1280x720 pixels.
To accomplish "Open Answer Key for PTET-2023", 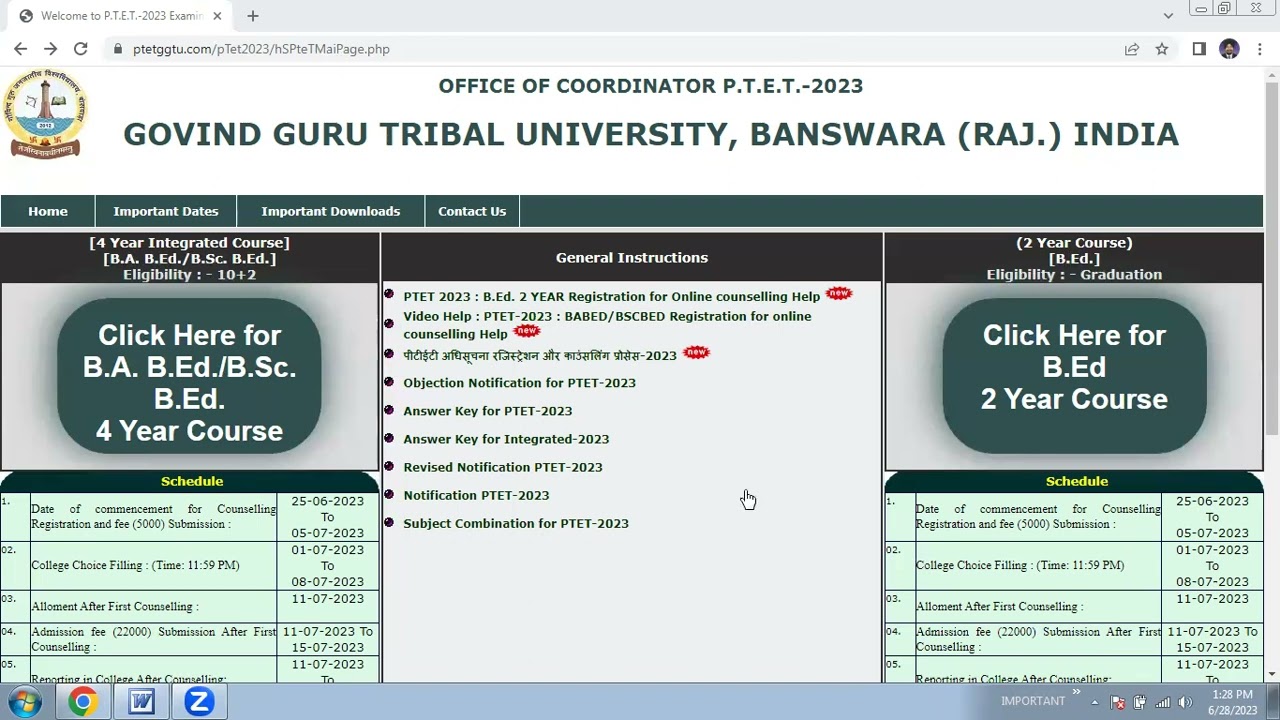I will pyautogui.click(x=488, y=411).
